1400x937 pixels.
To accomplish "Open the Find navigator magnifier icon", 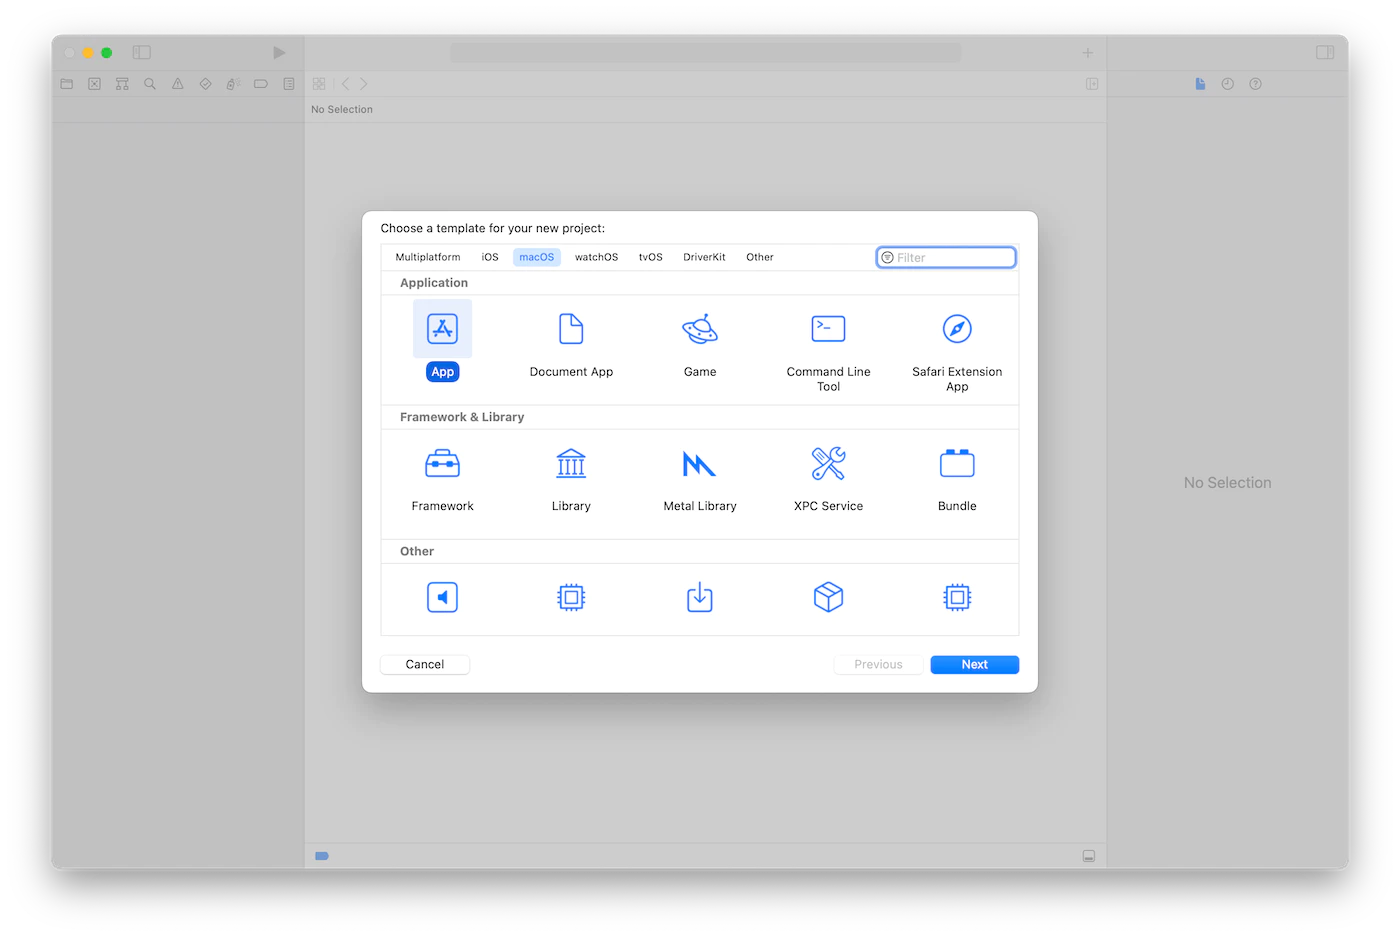I will tap(150, 84).
